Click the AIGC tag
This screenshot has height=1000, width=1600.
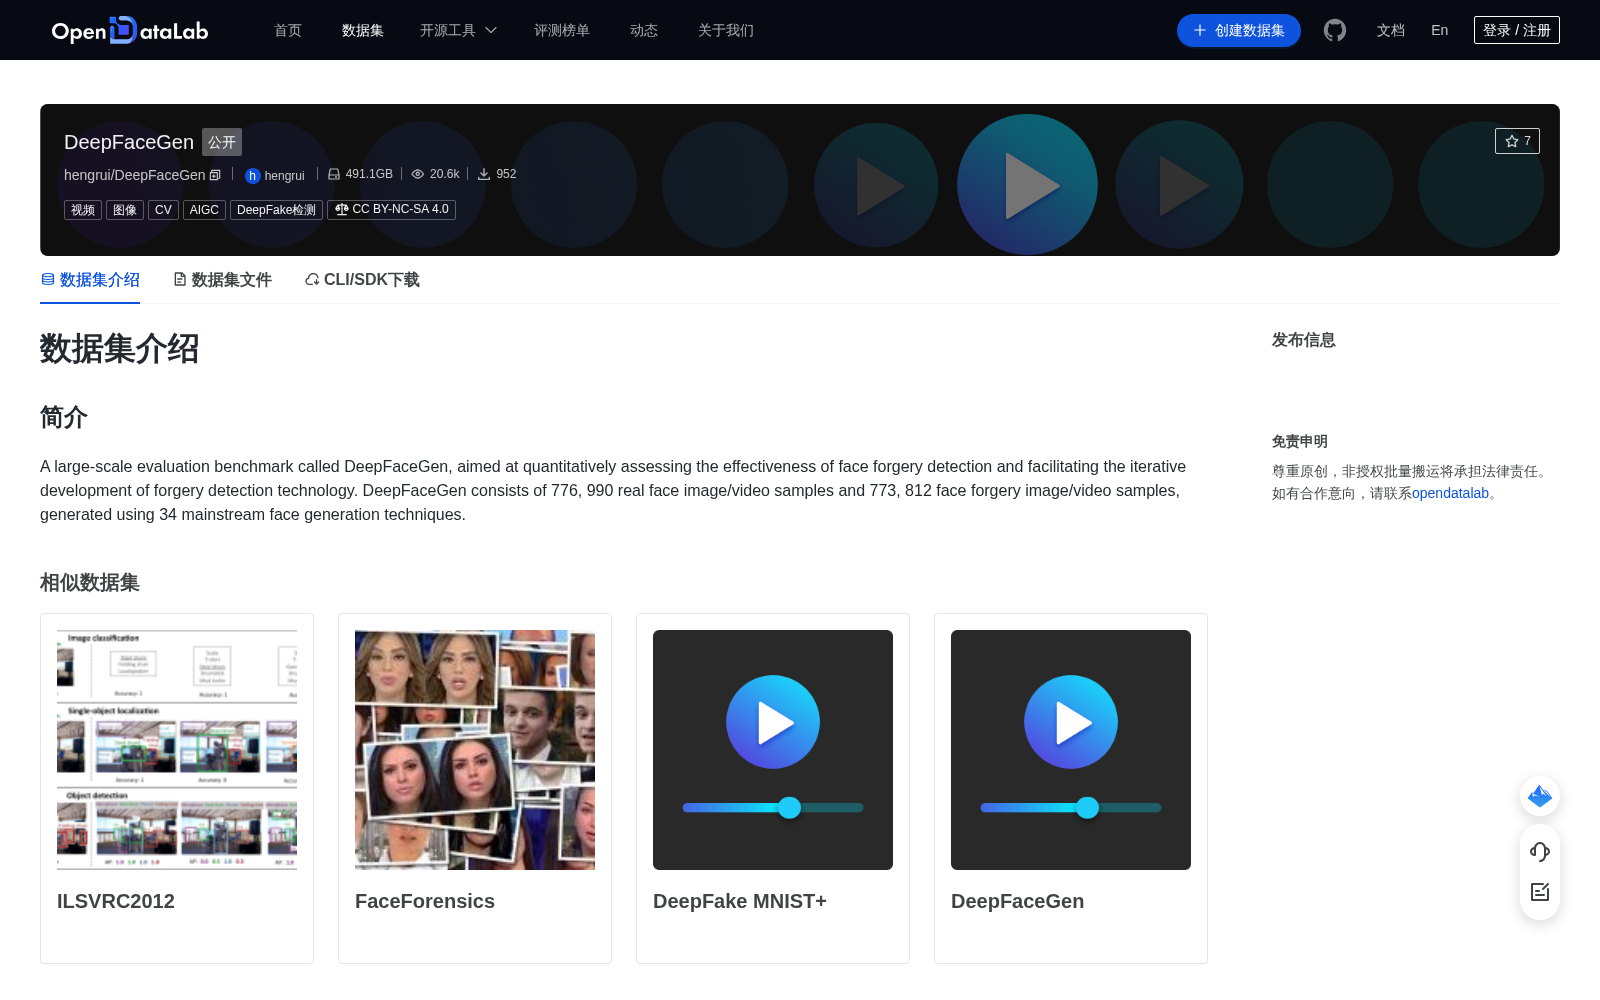(204, 210)
